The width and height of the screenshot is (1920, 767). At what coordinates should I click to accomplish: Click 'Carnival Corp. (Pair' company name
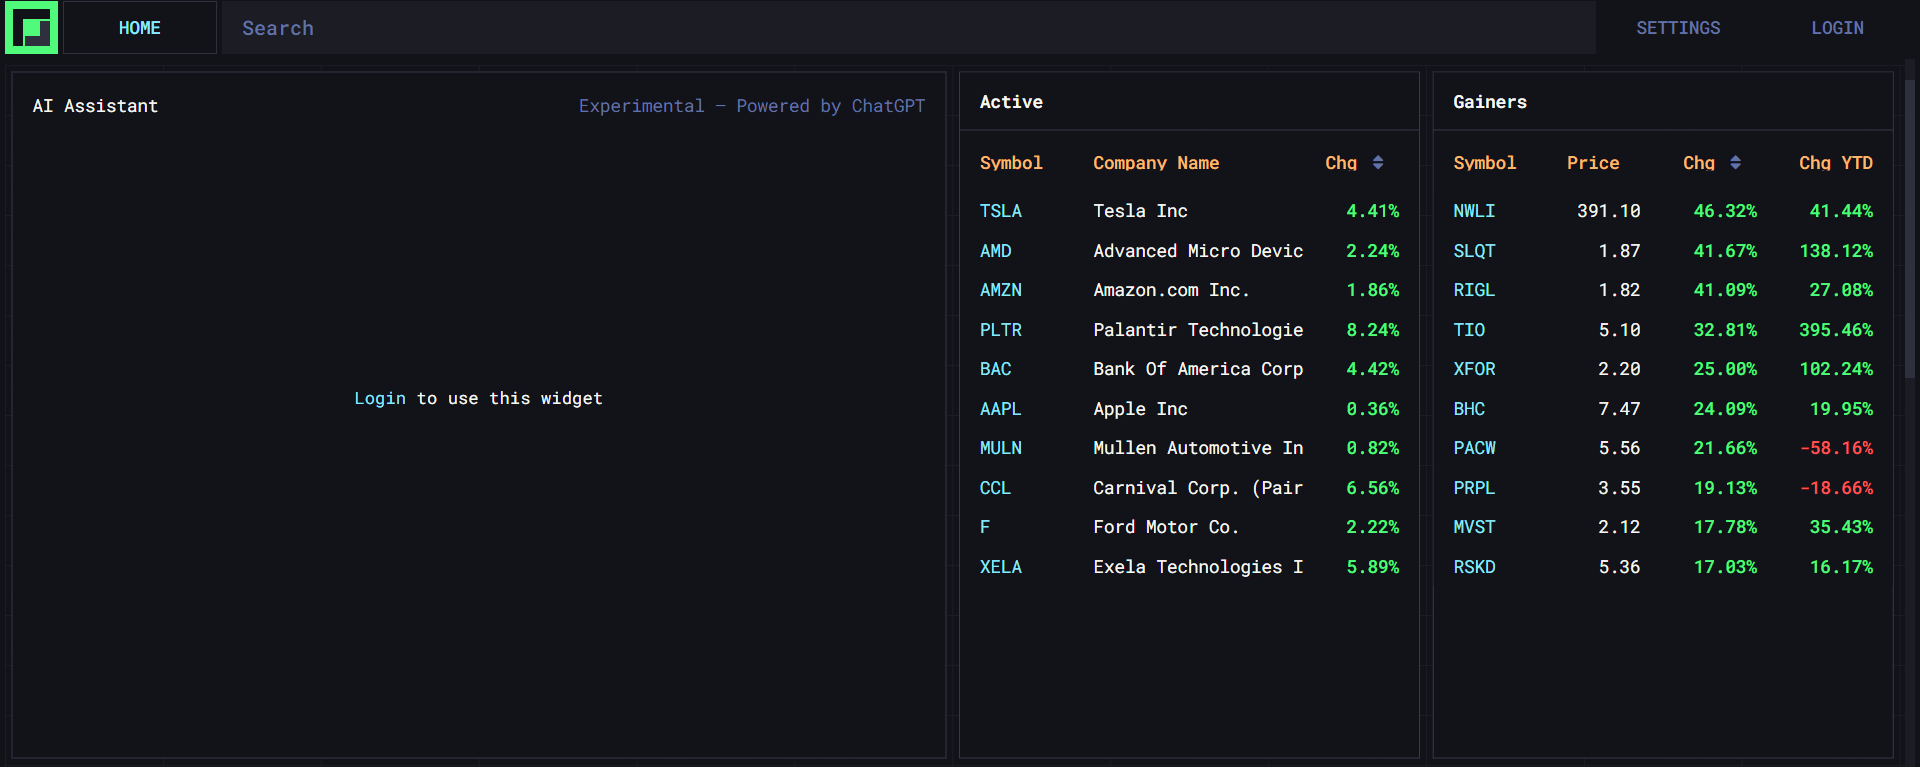(1198, 488)
